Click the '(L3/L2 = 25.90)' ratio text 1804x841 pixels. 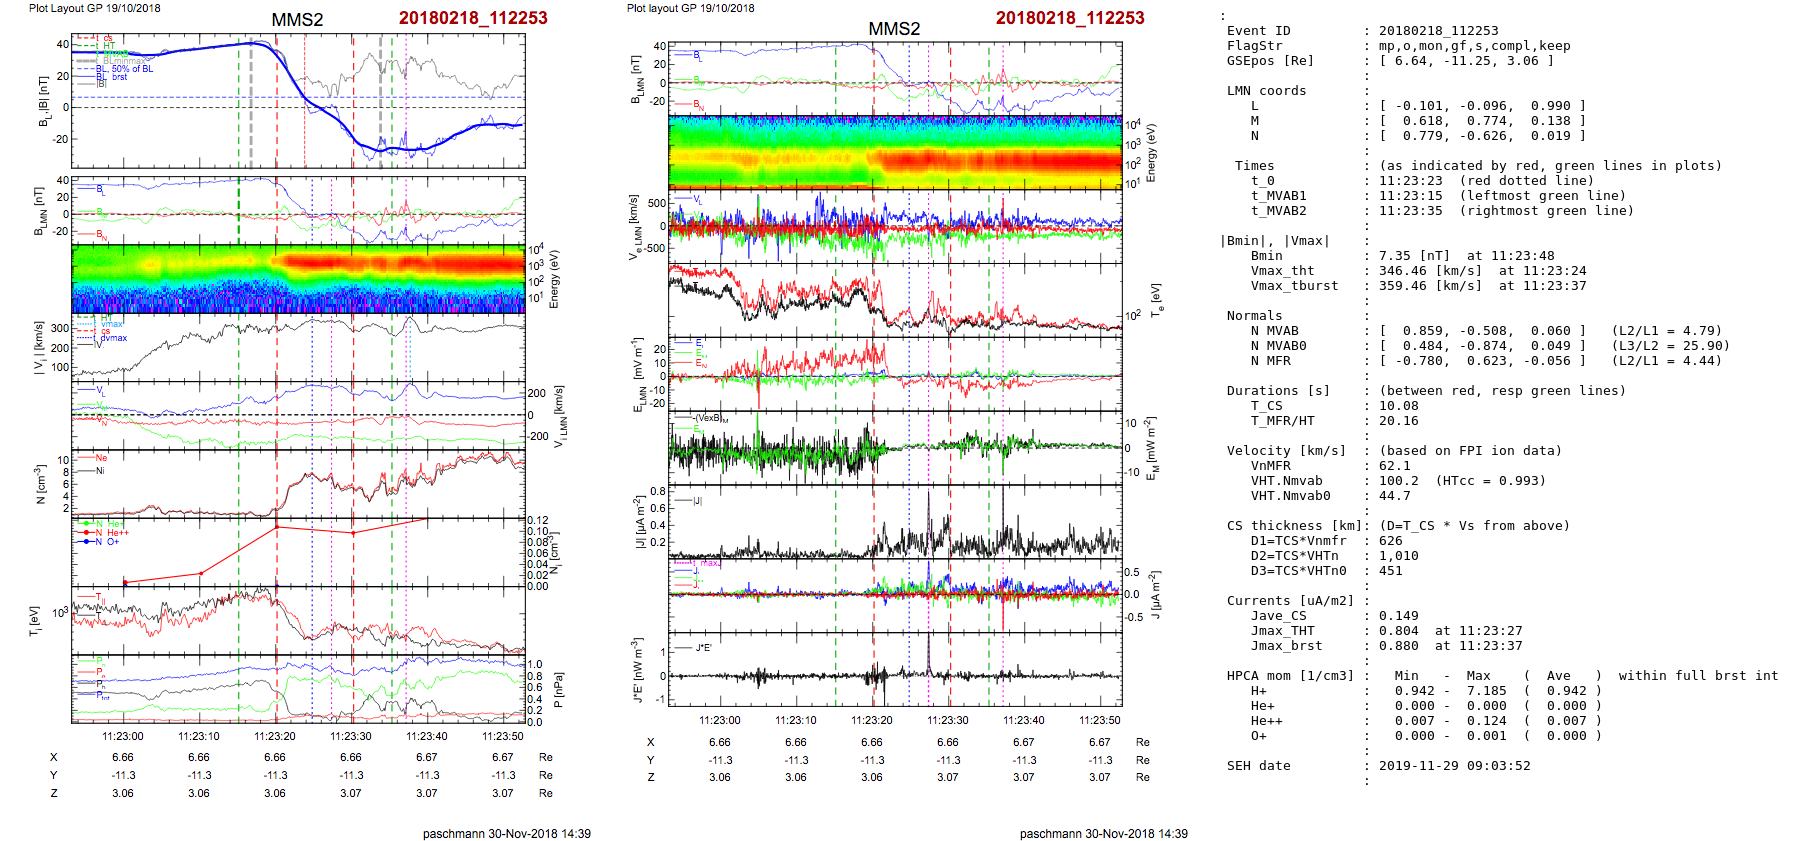1671,346
